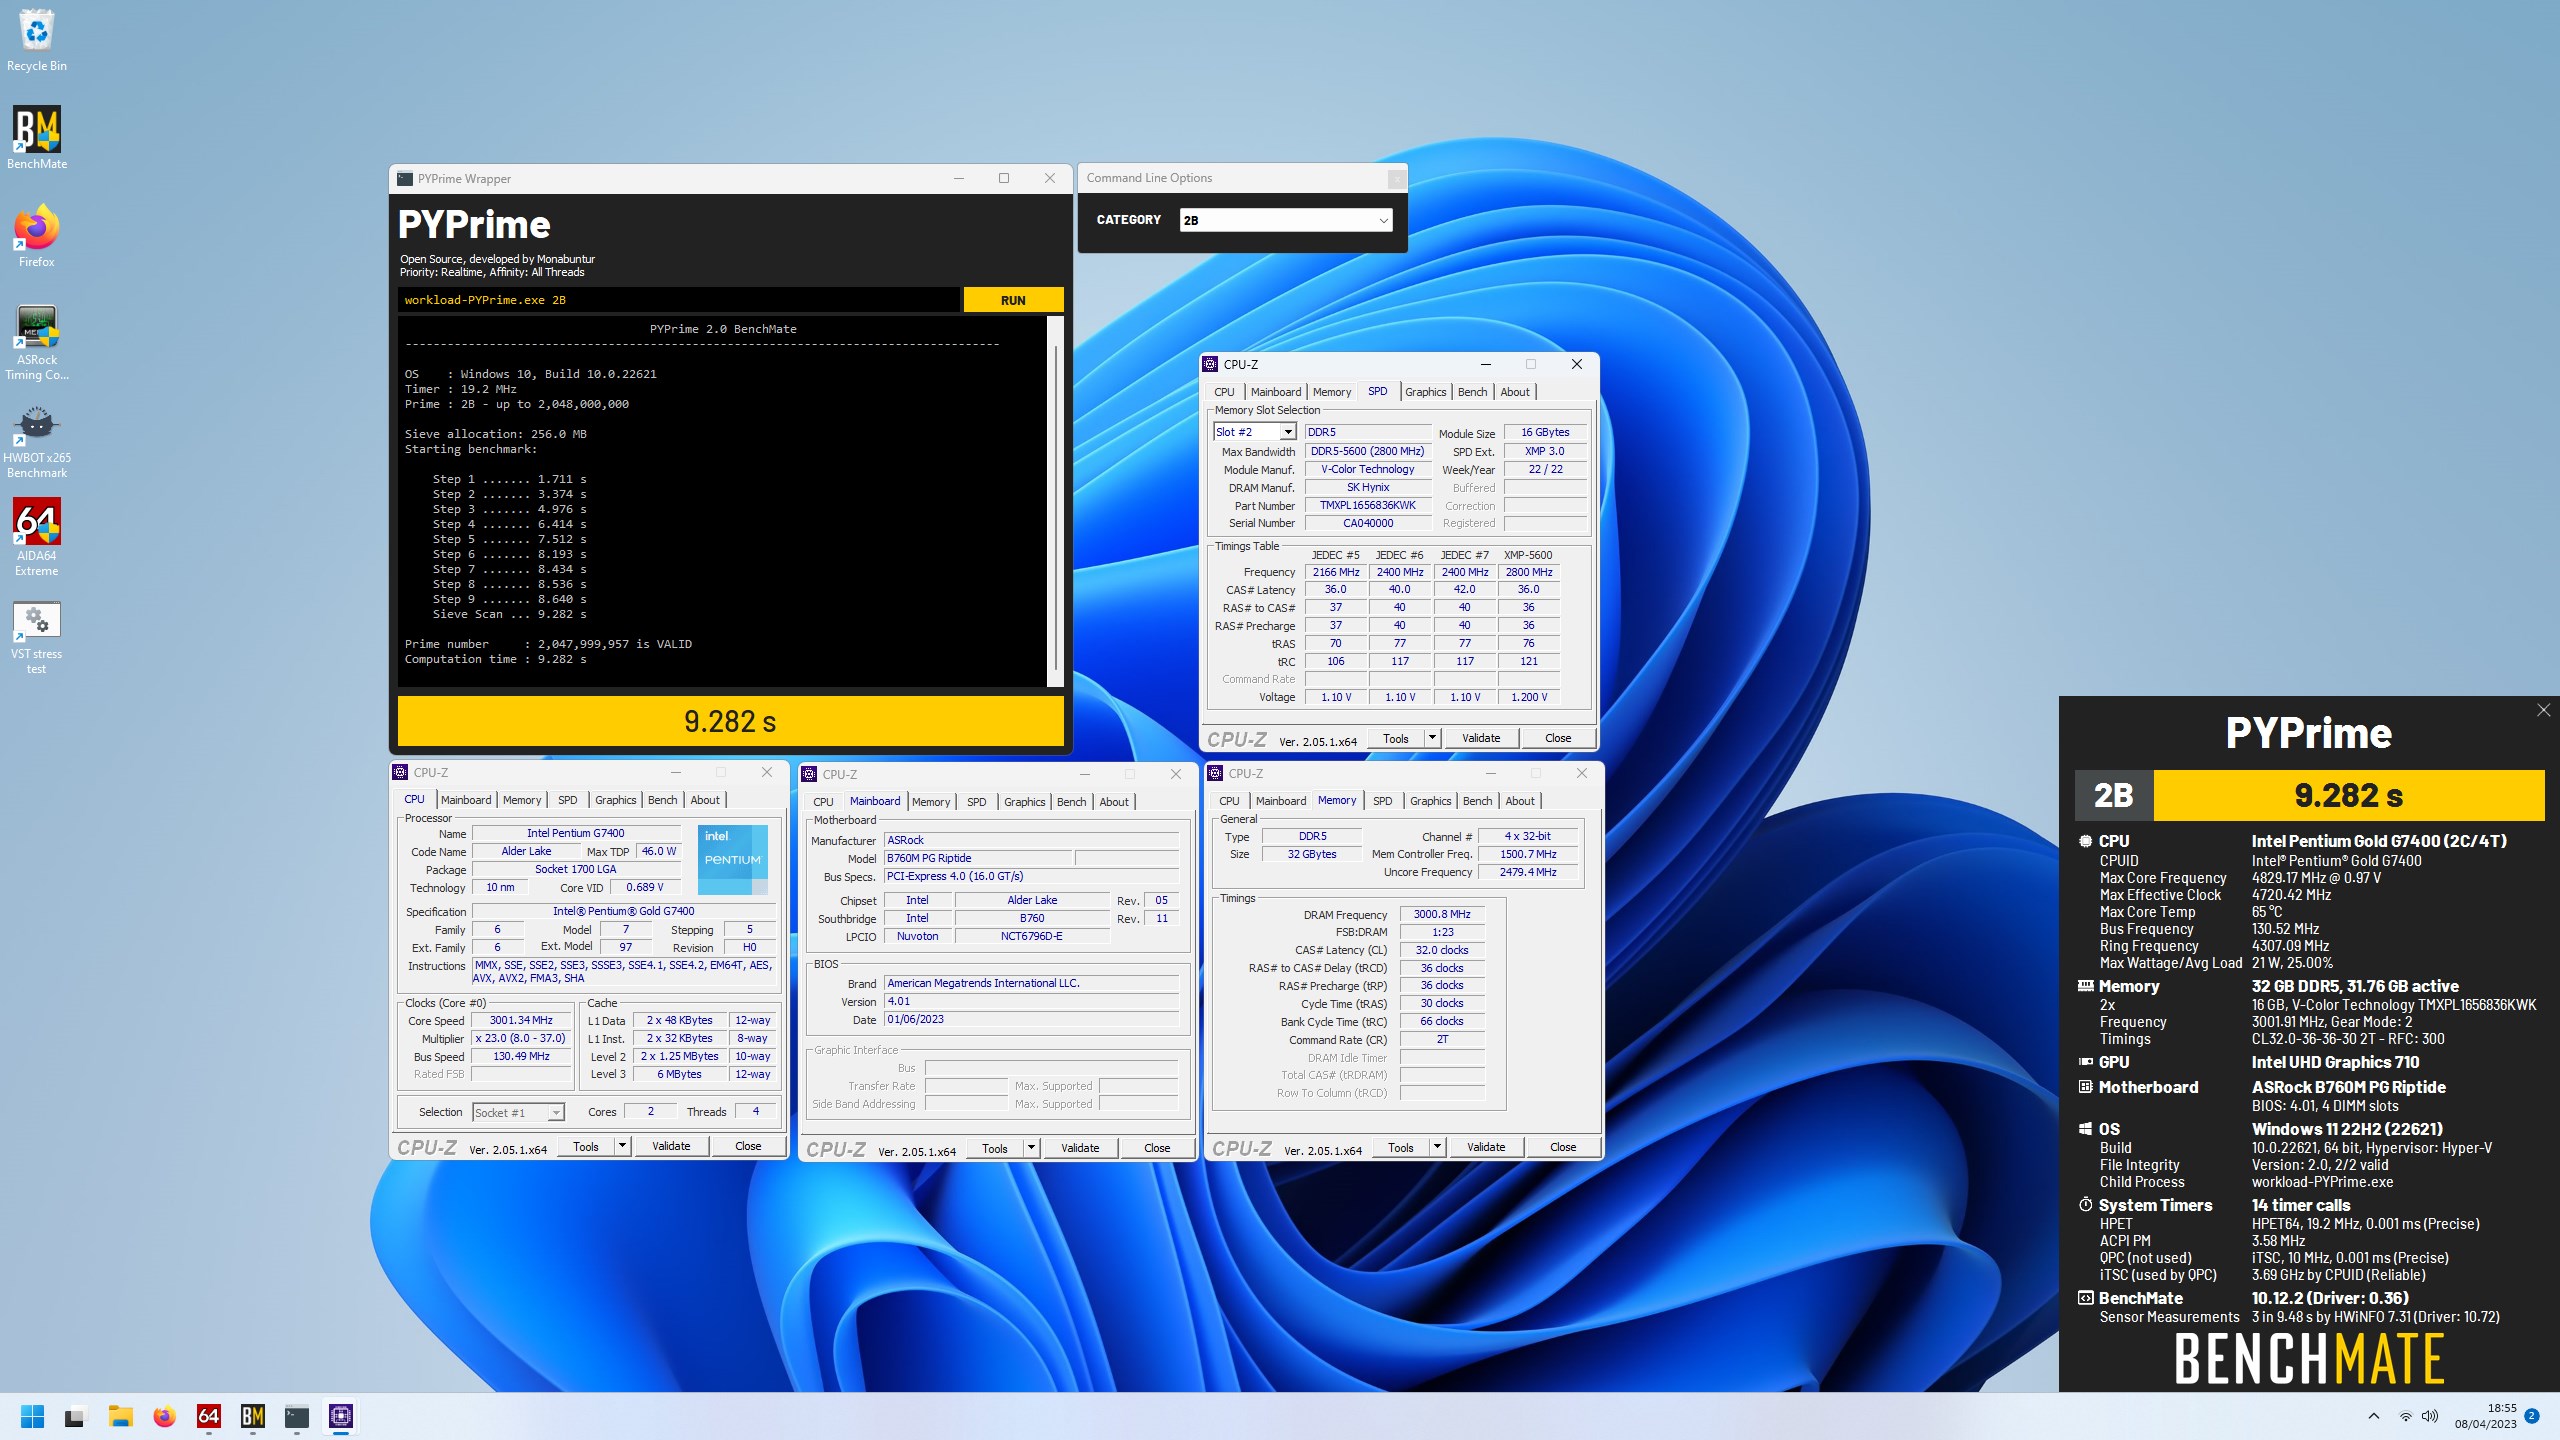This screenshot has height=1440, width=2560.
Task: Expand Tools arrow in CPU-Z Memory window
Action: pos(1437,1147)
